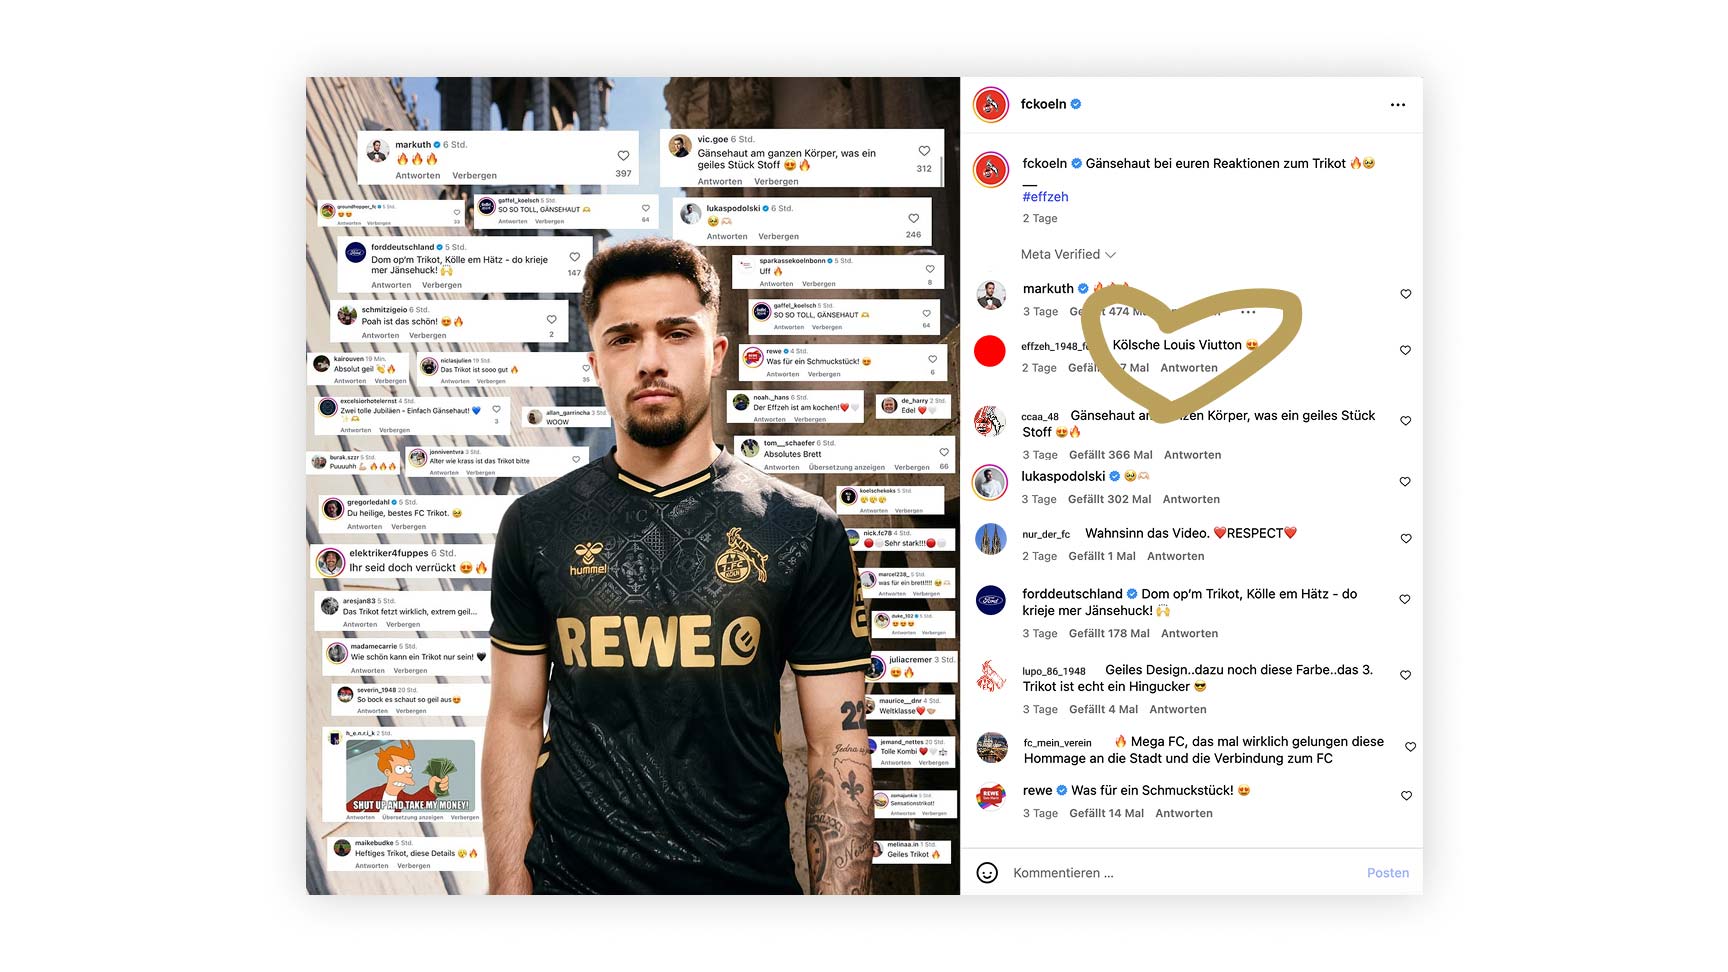Click heart beside rewe's Schmuckstück comment
This screenshot has height=972, width=1728.
1406,796
